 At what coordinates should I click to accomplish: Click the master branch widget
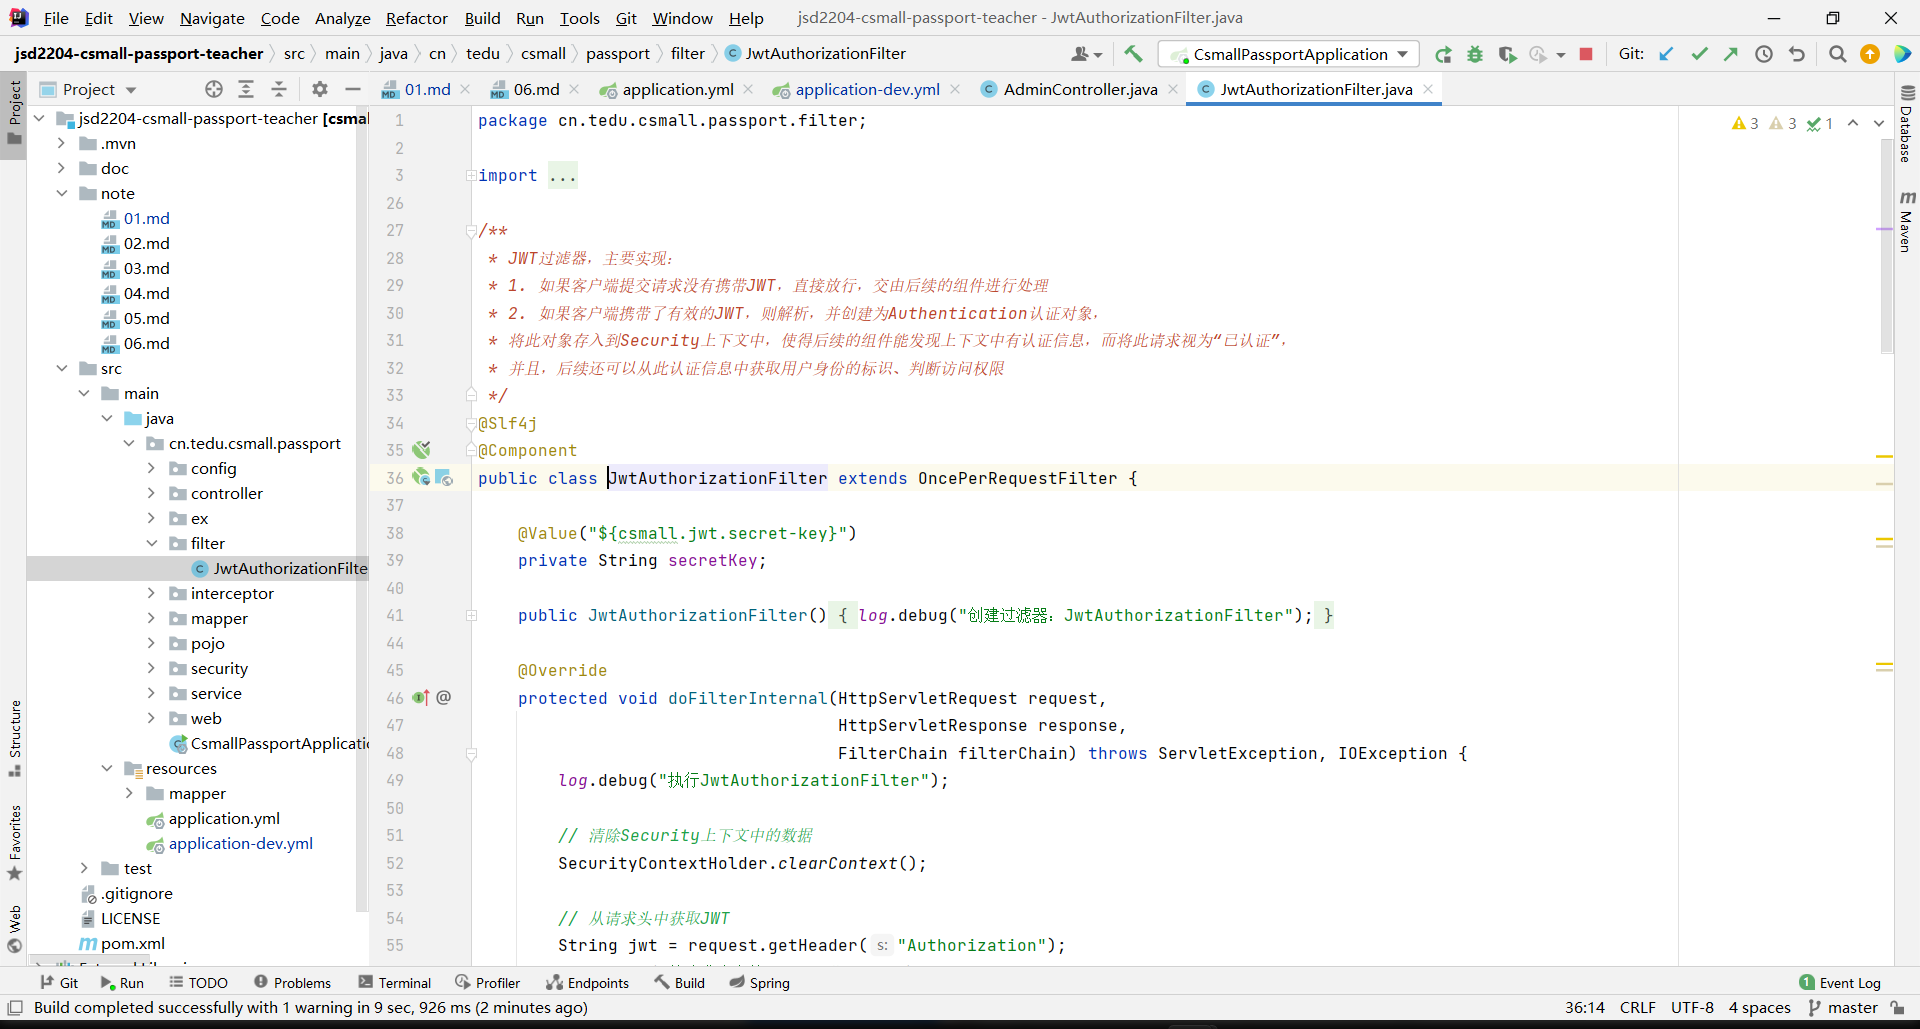(x=1843, y=1008)
